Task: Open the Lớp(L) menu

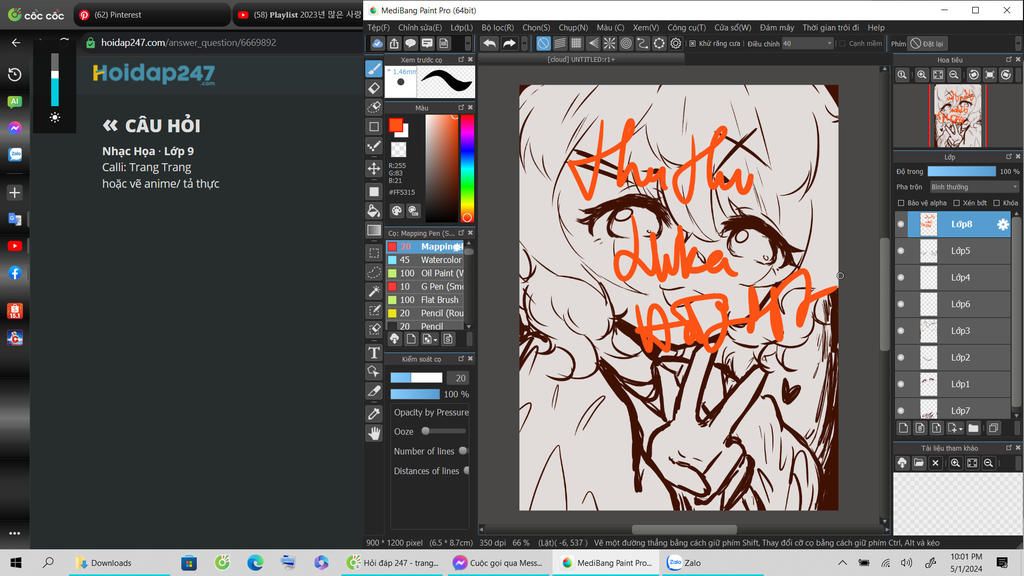Action: (x=461, y=27)
